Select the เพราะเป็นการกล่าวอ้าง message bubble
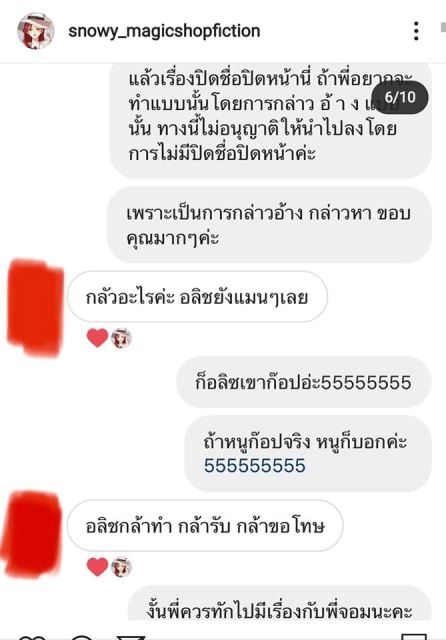 (269, 225)
